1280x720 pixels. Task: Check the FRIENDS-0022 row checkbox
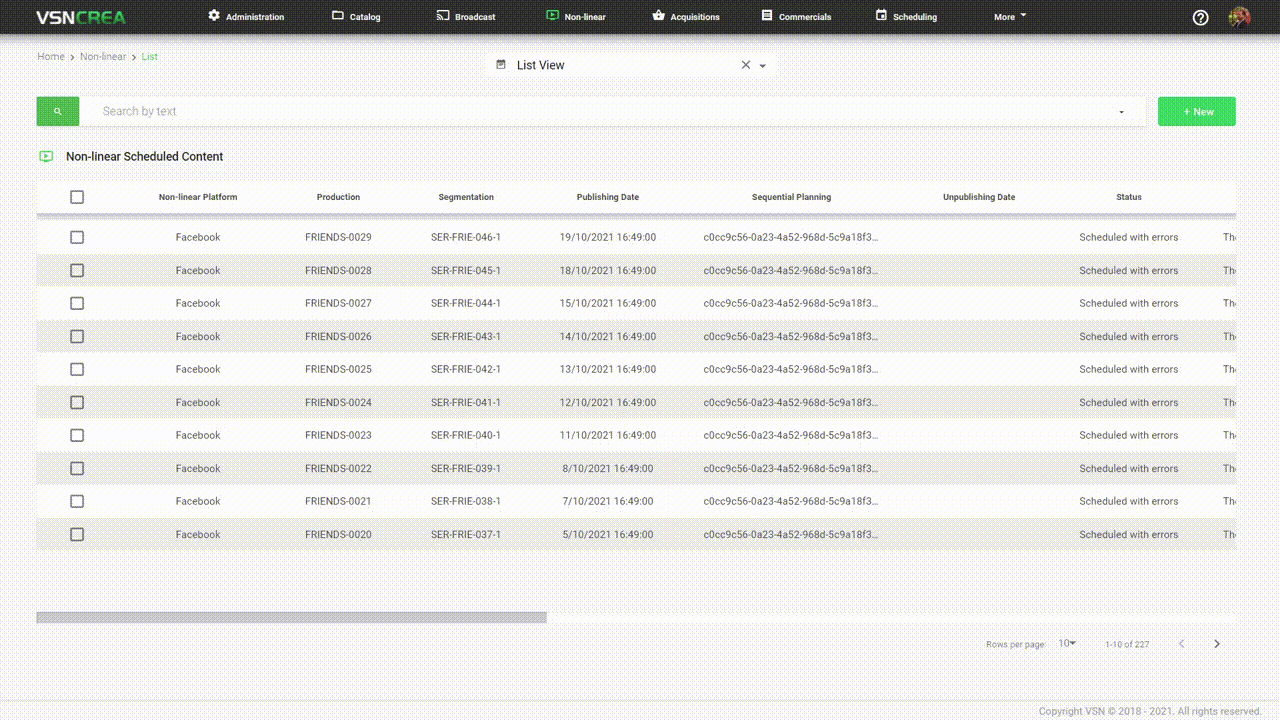pos(77,468)
